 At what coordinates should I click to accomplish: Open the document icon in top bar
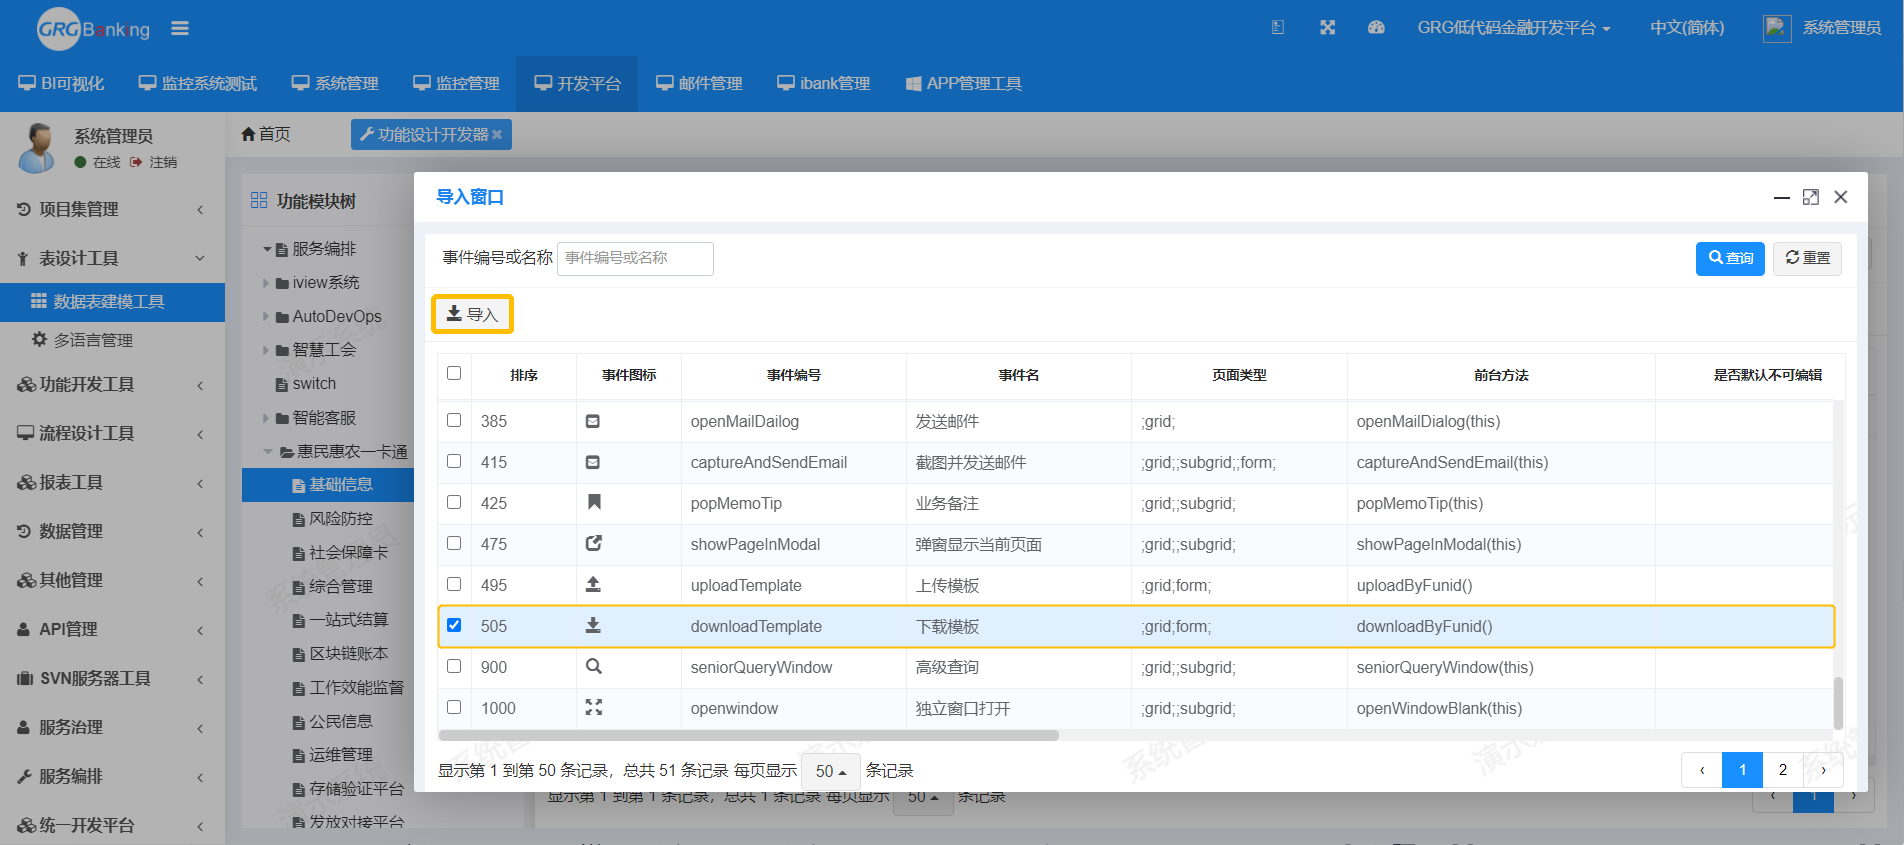tap(1277, 28)
